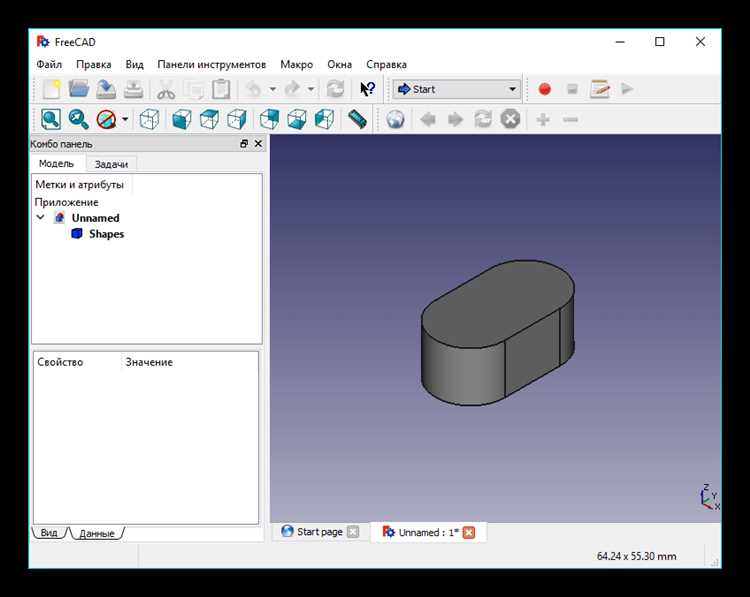Image resolution: width=750 pixels, height=597 pixels.
Task: Switch to axonometric view cube icon
Action: (149, 120)
